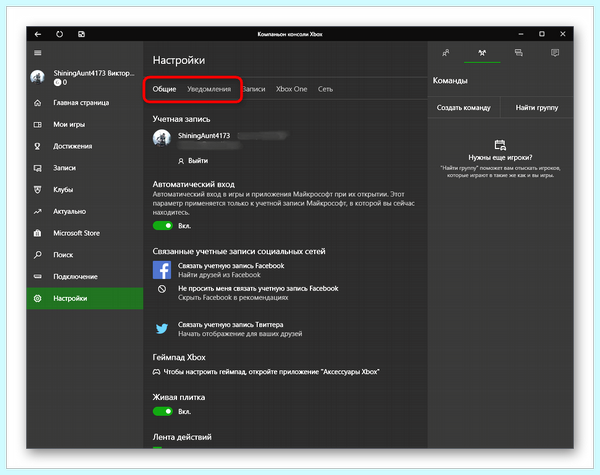
Task: Switch to the Общие tab
Action: pos(164,89)
